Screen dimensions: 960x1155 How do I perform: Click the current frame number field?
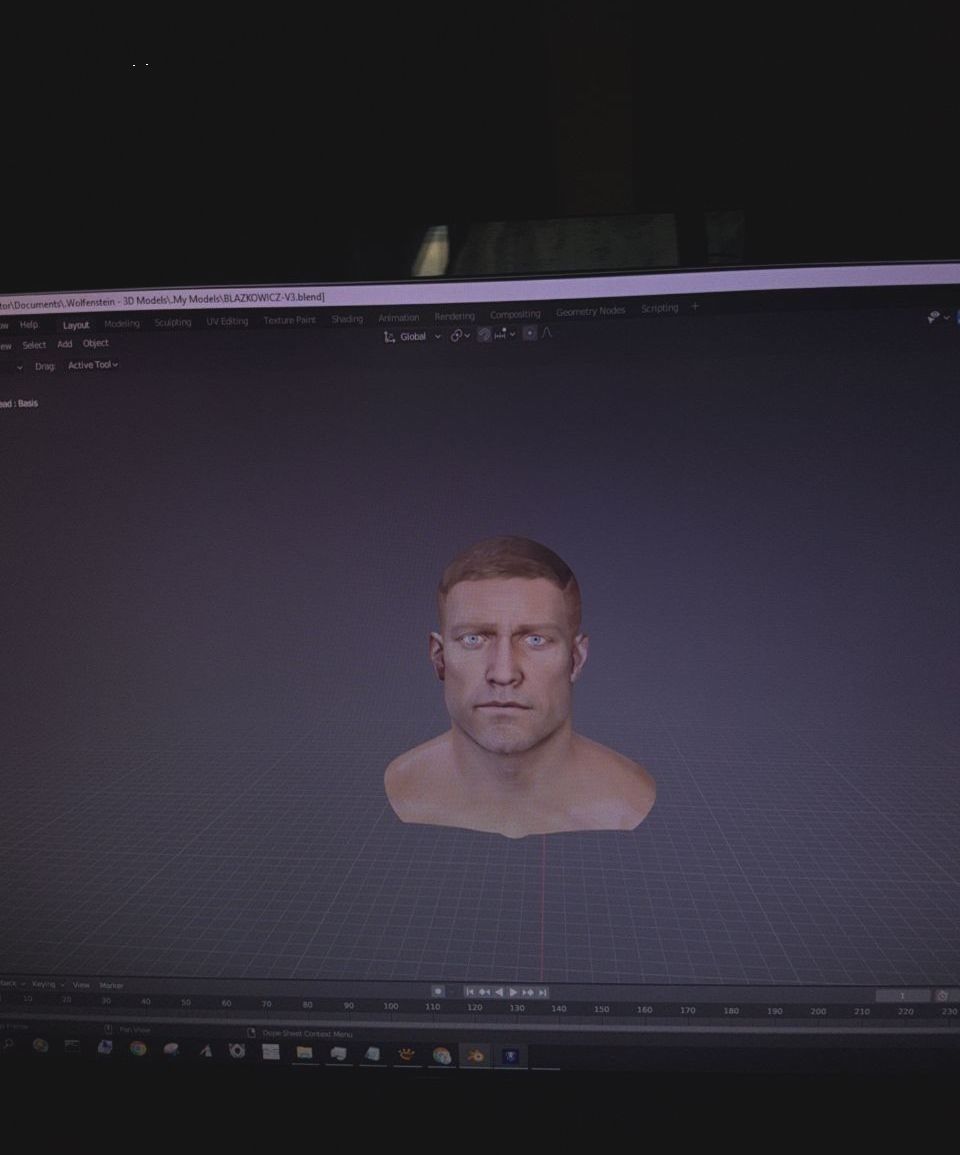pyautogui.click(x=903, y=995)
